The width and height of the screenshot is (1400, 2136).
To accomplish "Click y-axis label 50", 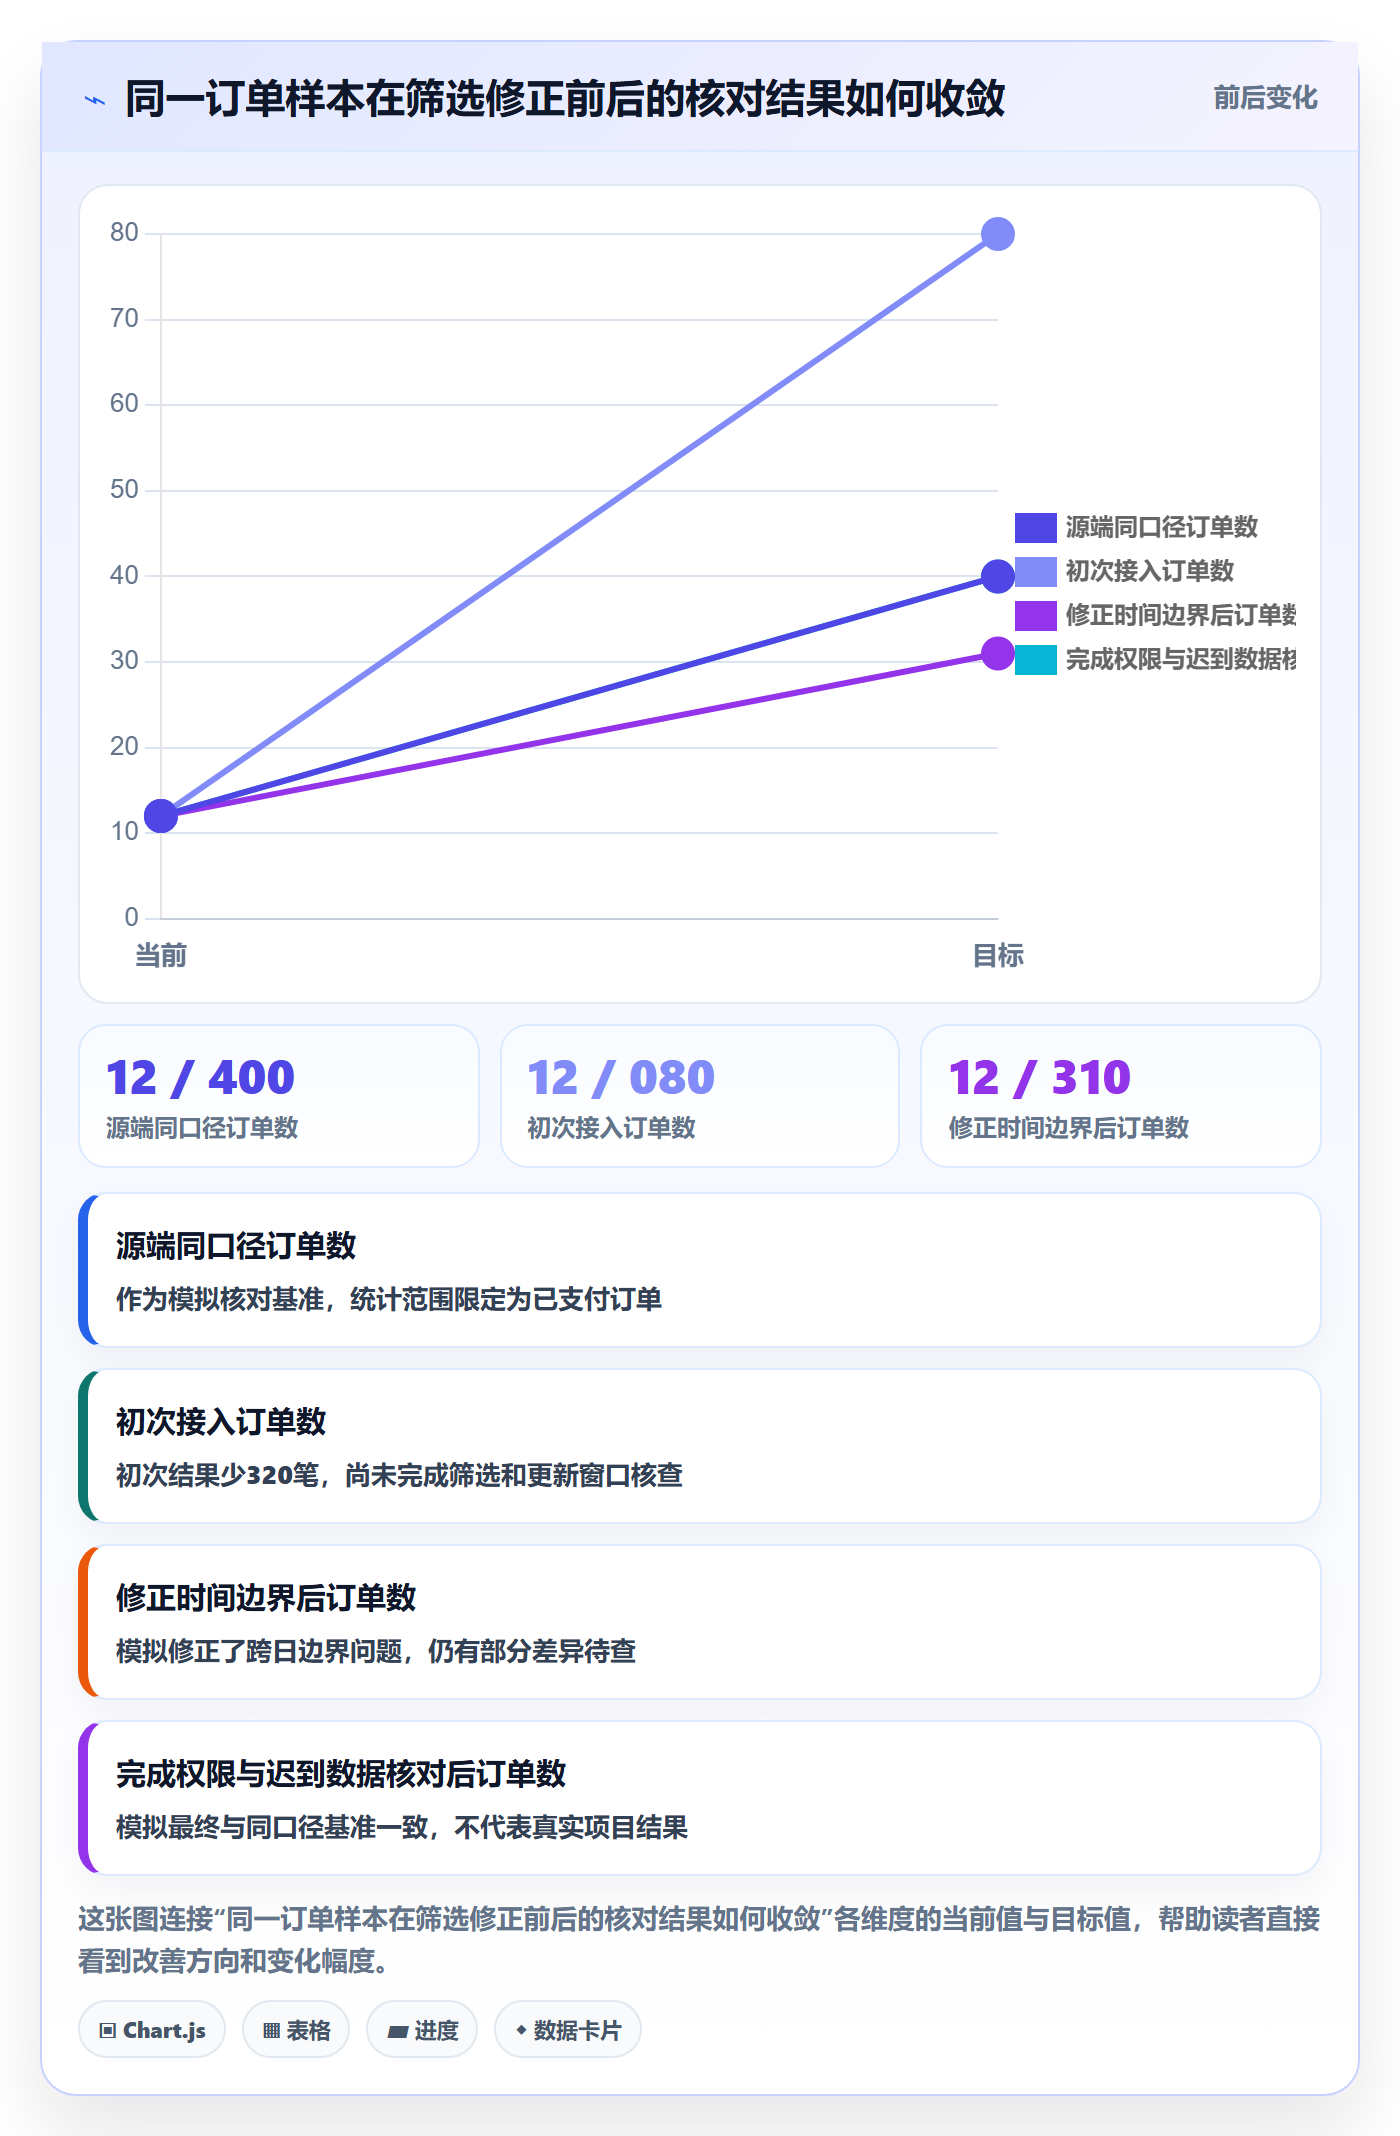I will [124, 490].
